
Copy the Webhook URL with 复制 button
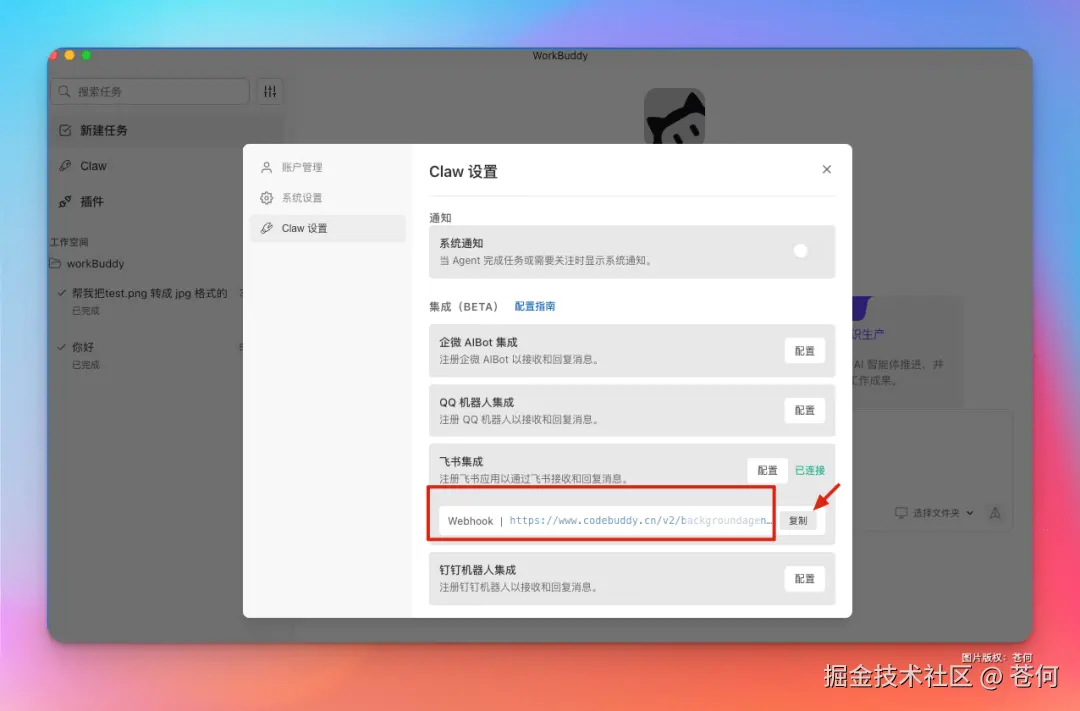[x=800, y=520]
